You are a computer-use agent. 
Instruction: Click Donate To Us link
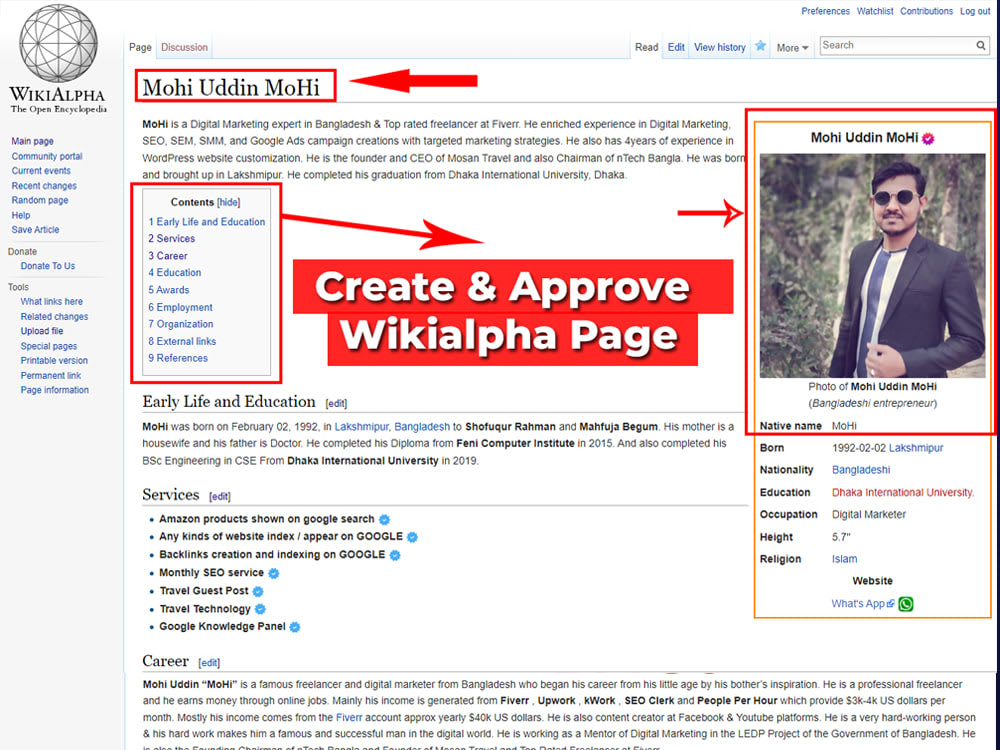click(47, 266)
